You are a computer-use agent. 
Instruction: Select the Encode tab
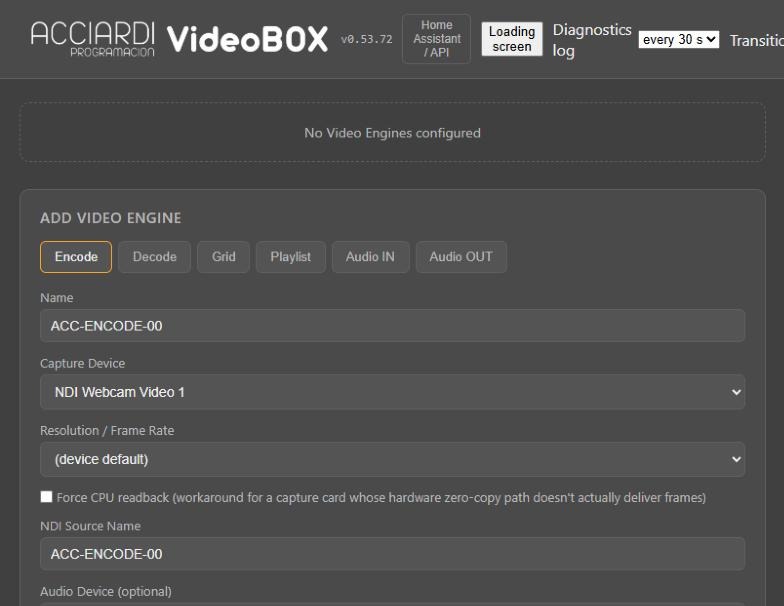(x=76, y=257)
